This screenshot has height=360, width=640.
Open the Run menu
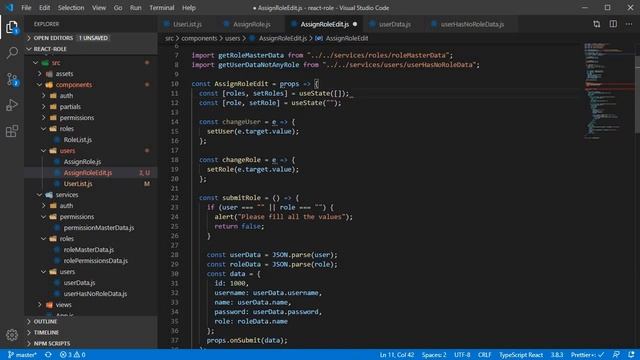coord(136,8)
